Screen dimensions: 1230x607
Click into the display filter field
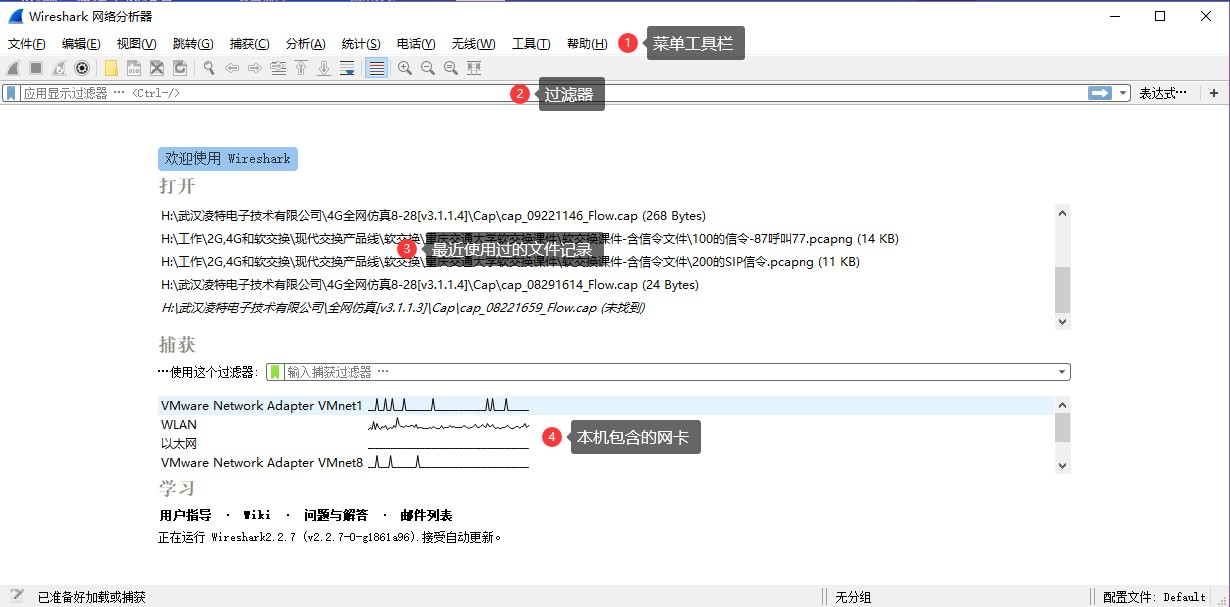tap(552, 93)
